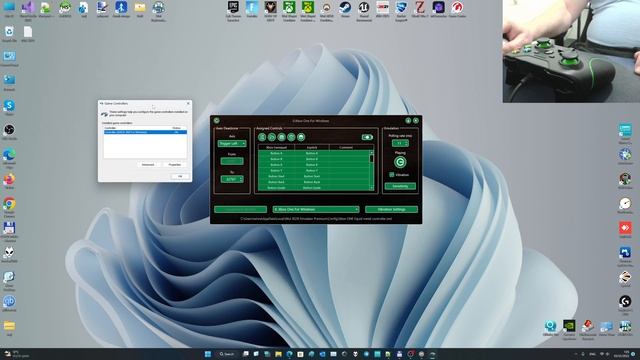Screen dimensions: 640x360
Task: Click OK in Game Controllers dialog
Action: click(180, 176)
